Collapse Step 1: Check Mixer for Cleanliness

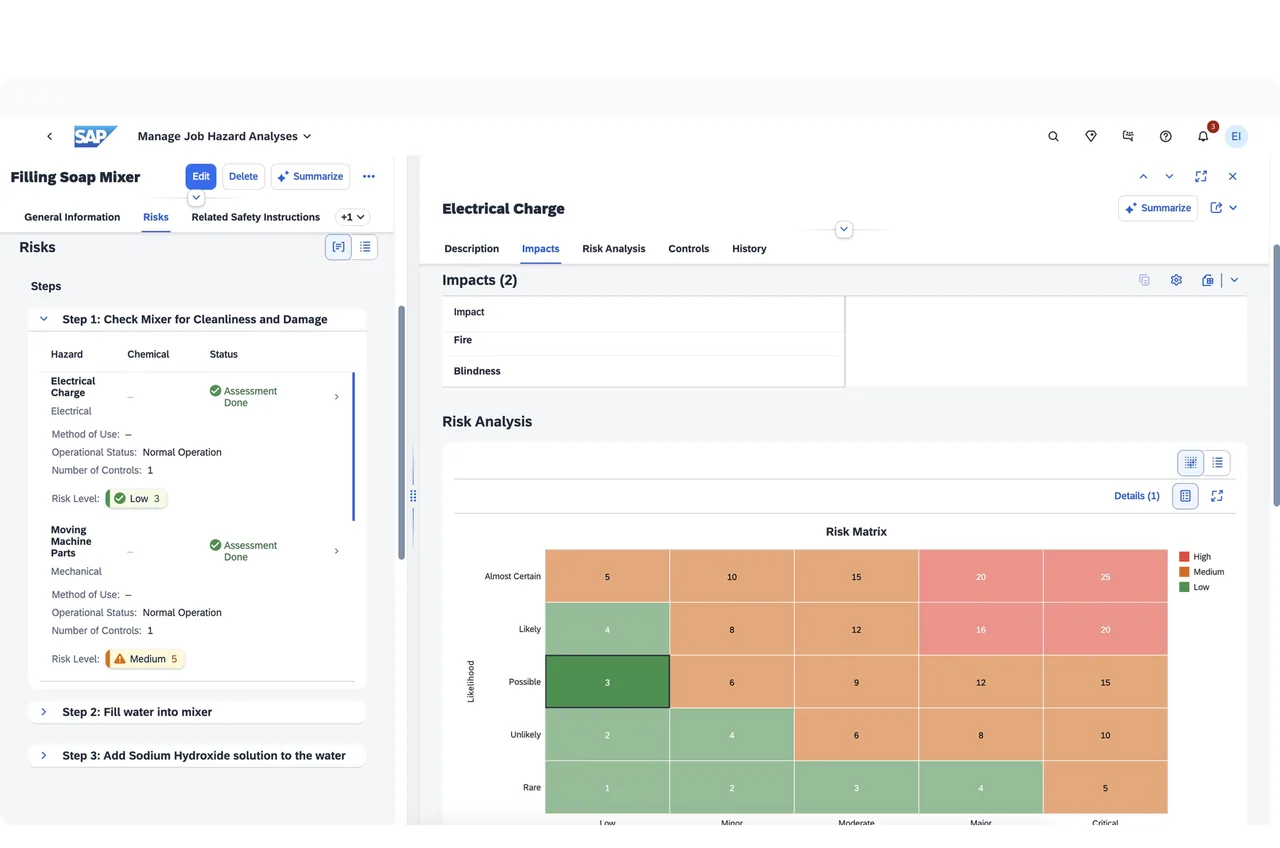pos(44,319)
